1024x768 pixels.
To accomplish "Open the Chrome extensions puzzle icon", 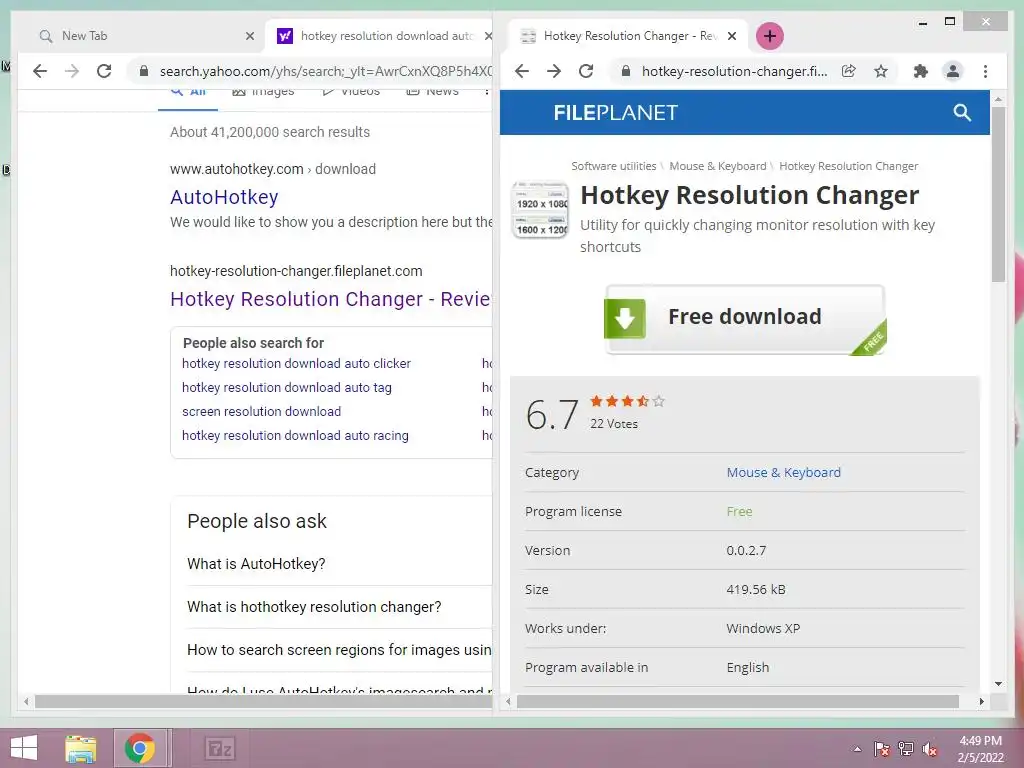I will tap(921, 71).
